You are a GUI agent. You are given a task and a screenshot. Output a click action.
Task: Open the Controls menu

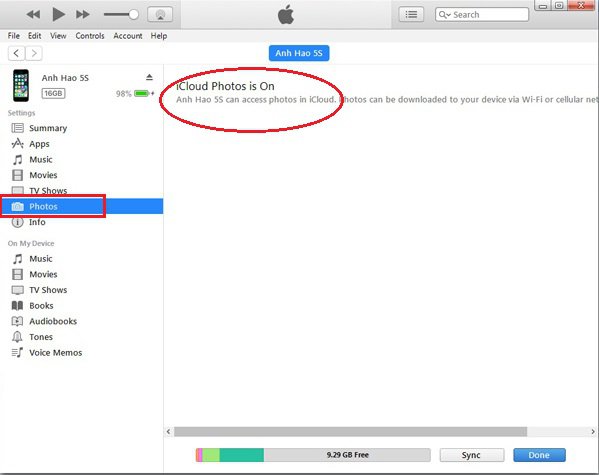point(90,36)
